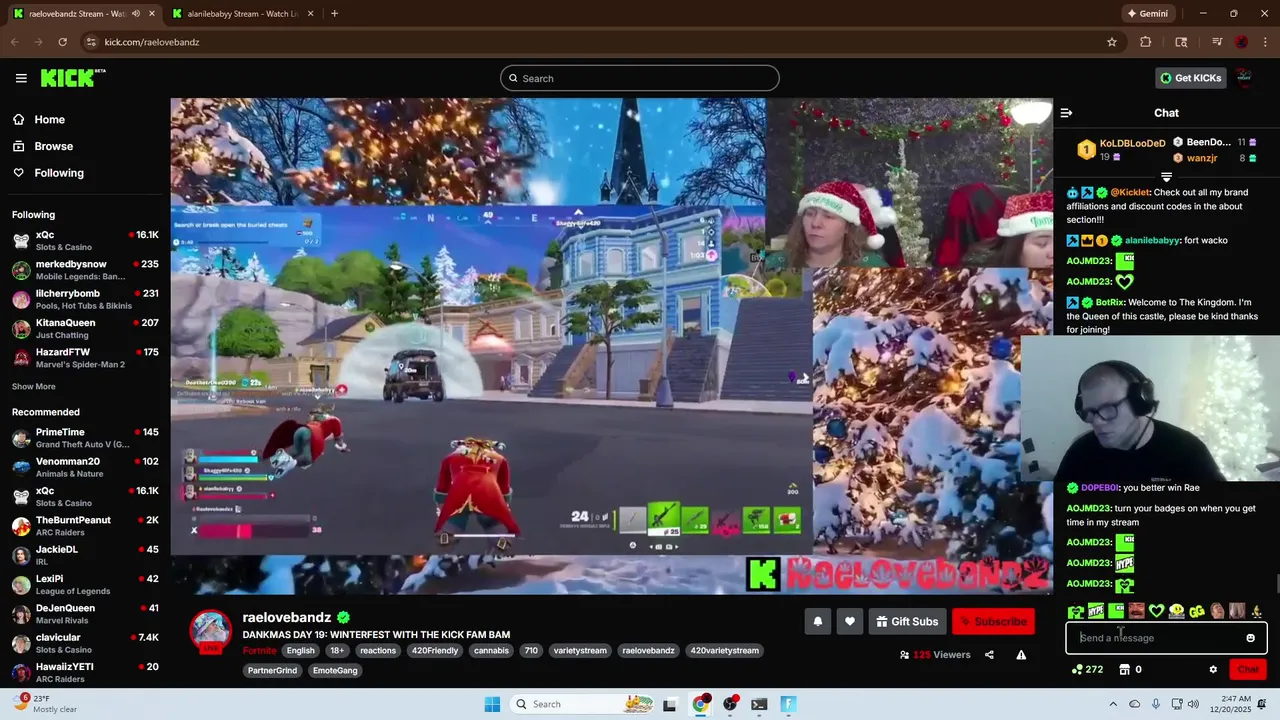The height and width of the screenshot is (720, 1280).
Task: Open terminal app in taskbar
Action: [759, 704]
